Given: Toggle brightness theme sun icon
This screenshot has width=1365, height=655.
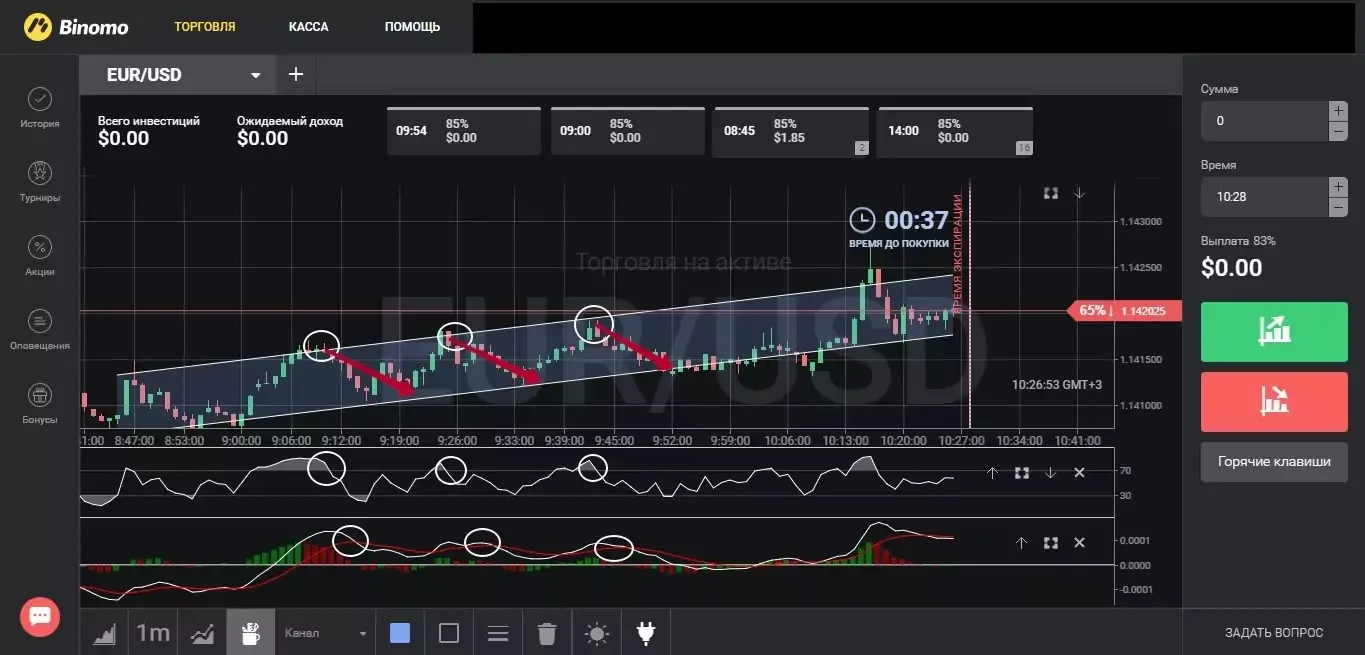Looking at the screenshot, I should pyautogui.click(x=597, y=633).
